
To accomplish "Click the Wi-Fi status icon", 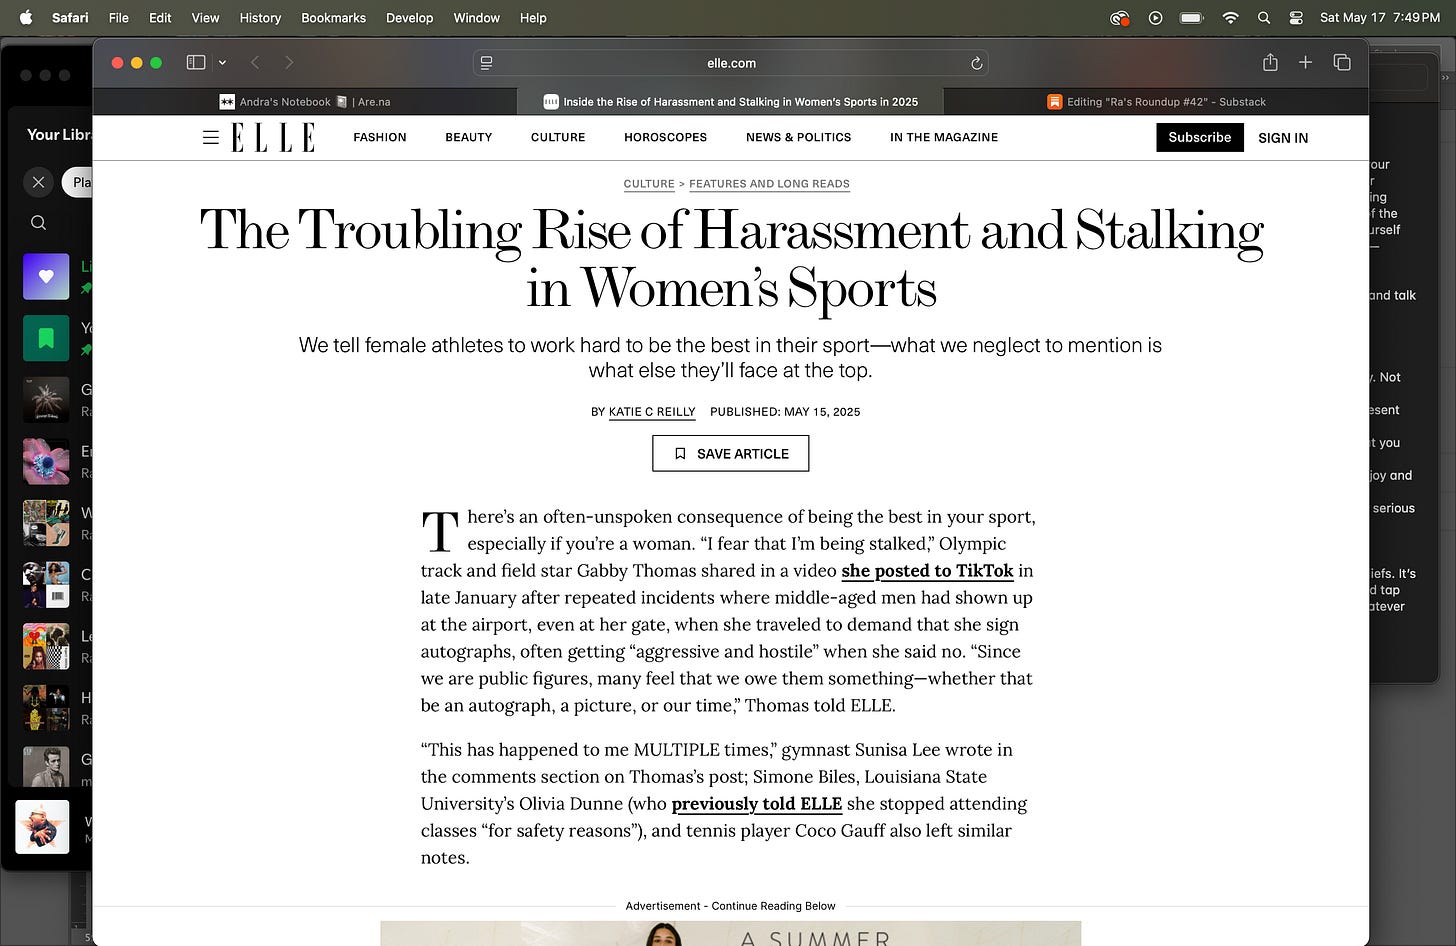I will [1231, 18].
